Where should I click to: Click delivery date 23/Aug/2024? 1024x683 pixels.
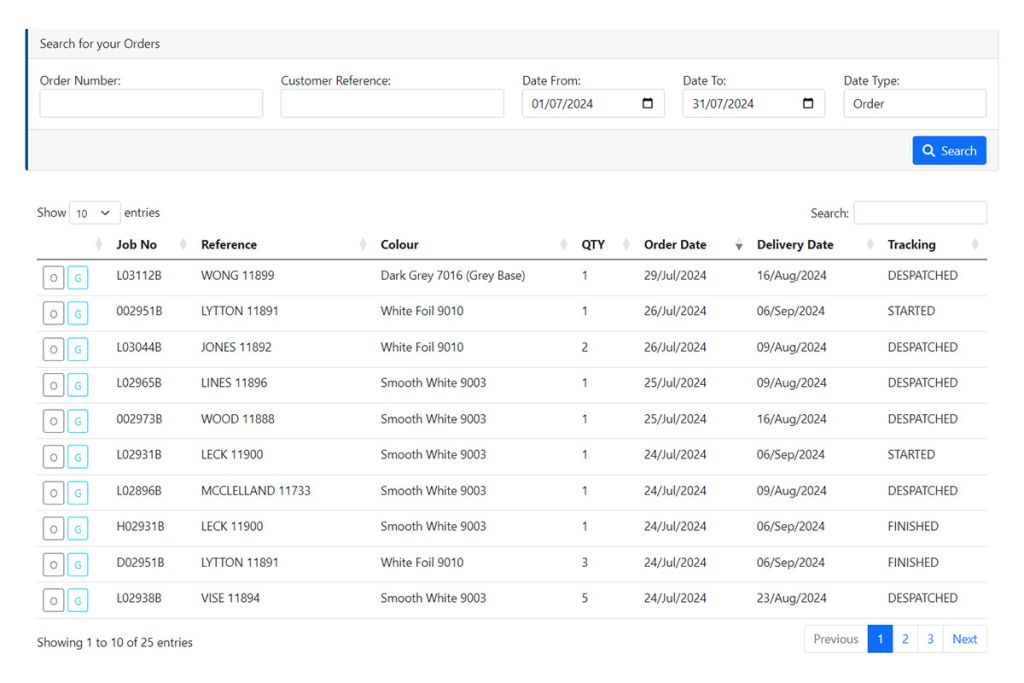pyautogui.click(x=791, y=599)
